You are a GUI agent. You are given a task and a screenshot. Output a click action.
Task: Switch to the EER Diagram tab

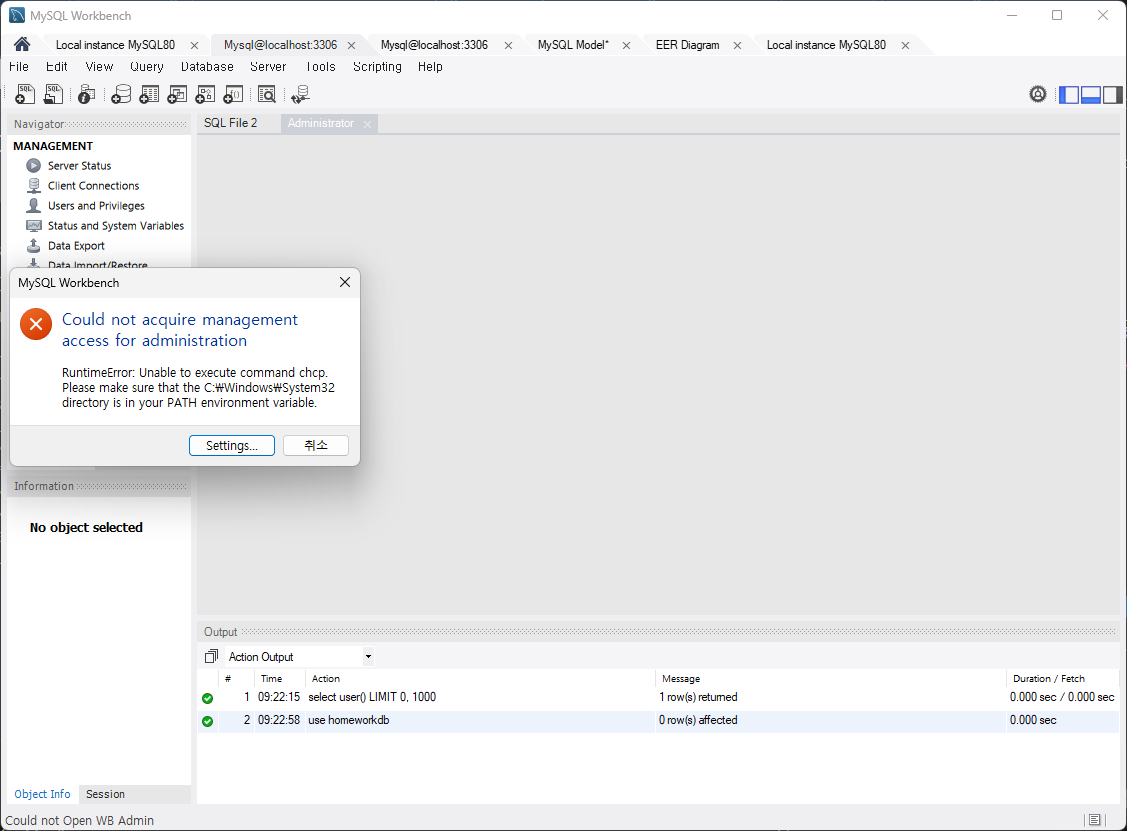[x=688, y=45]
